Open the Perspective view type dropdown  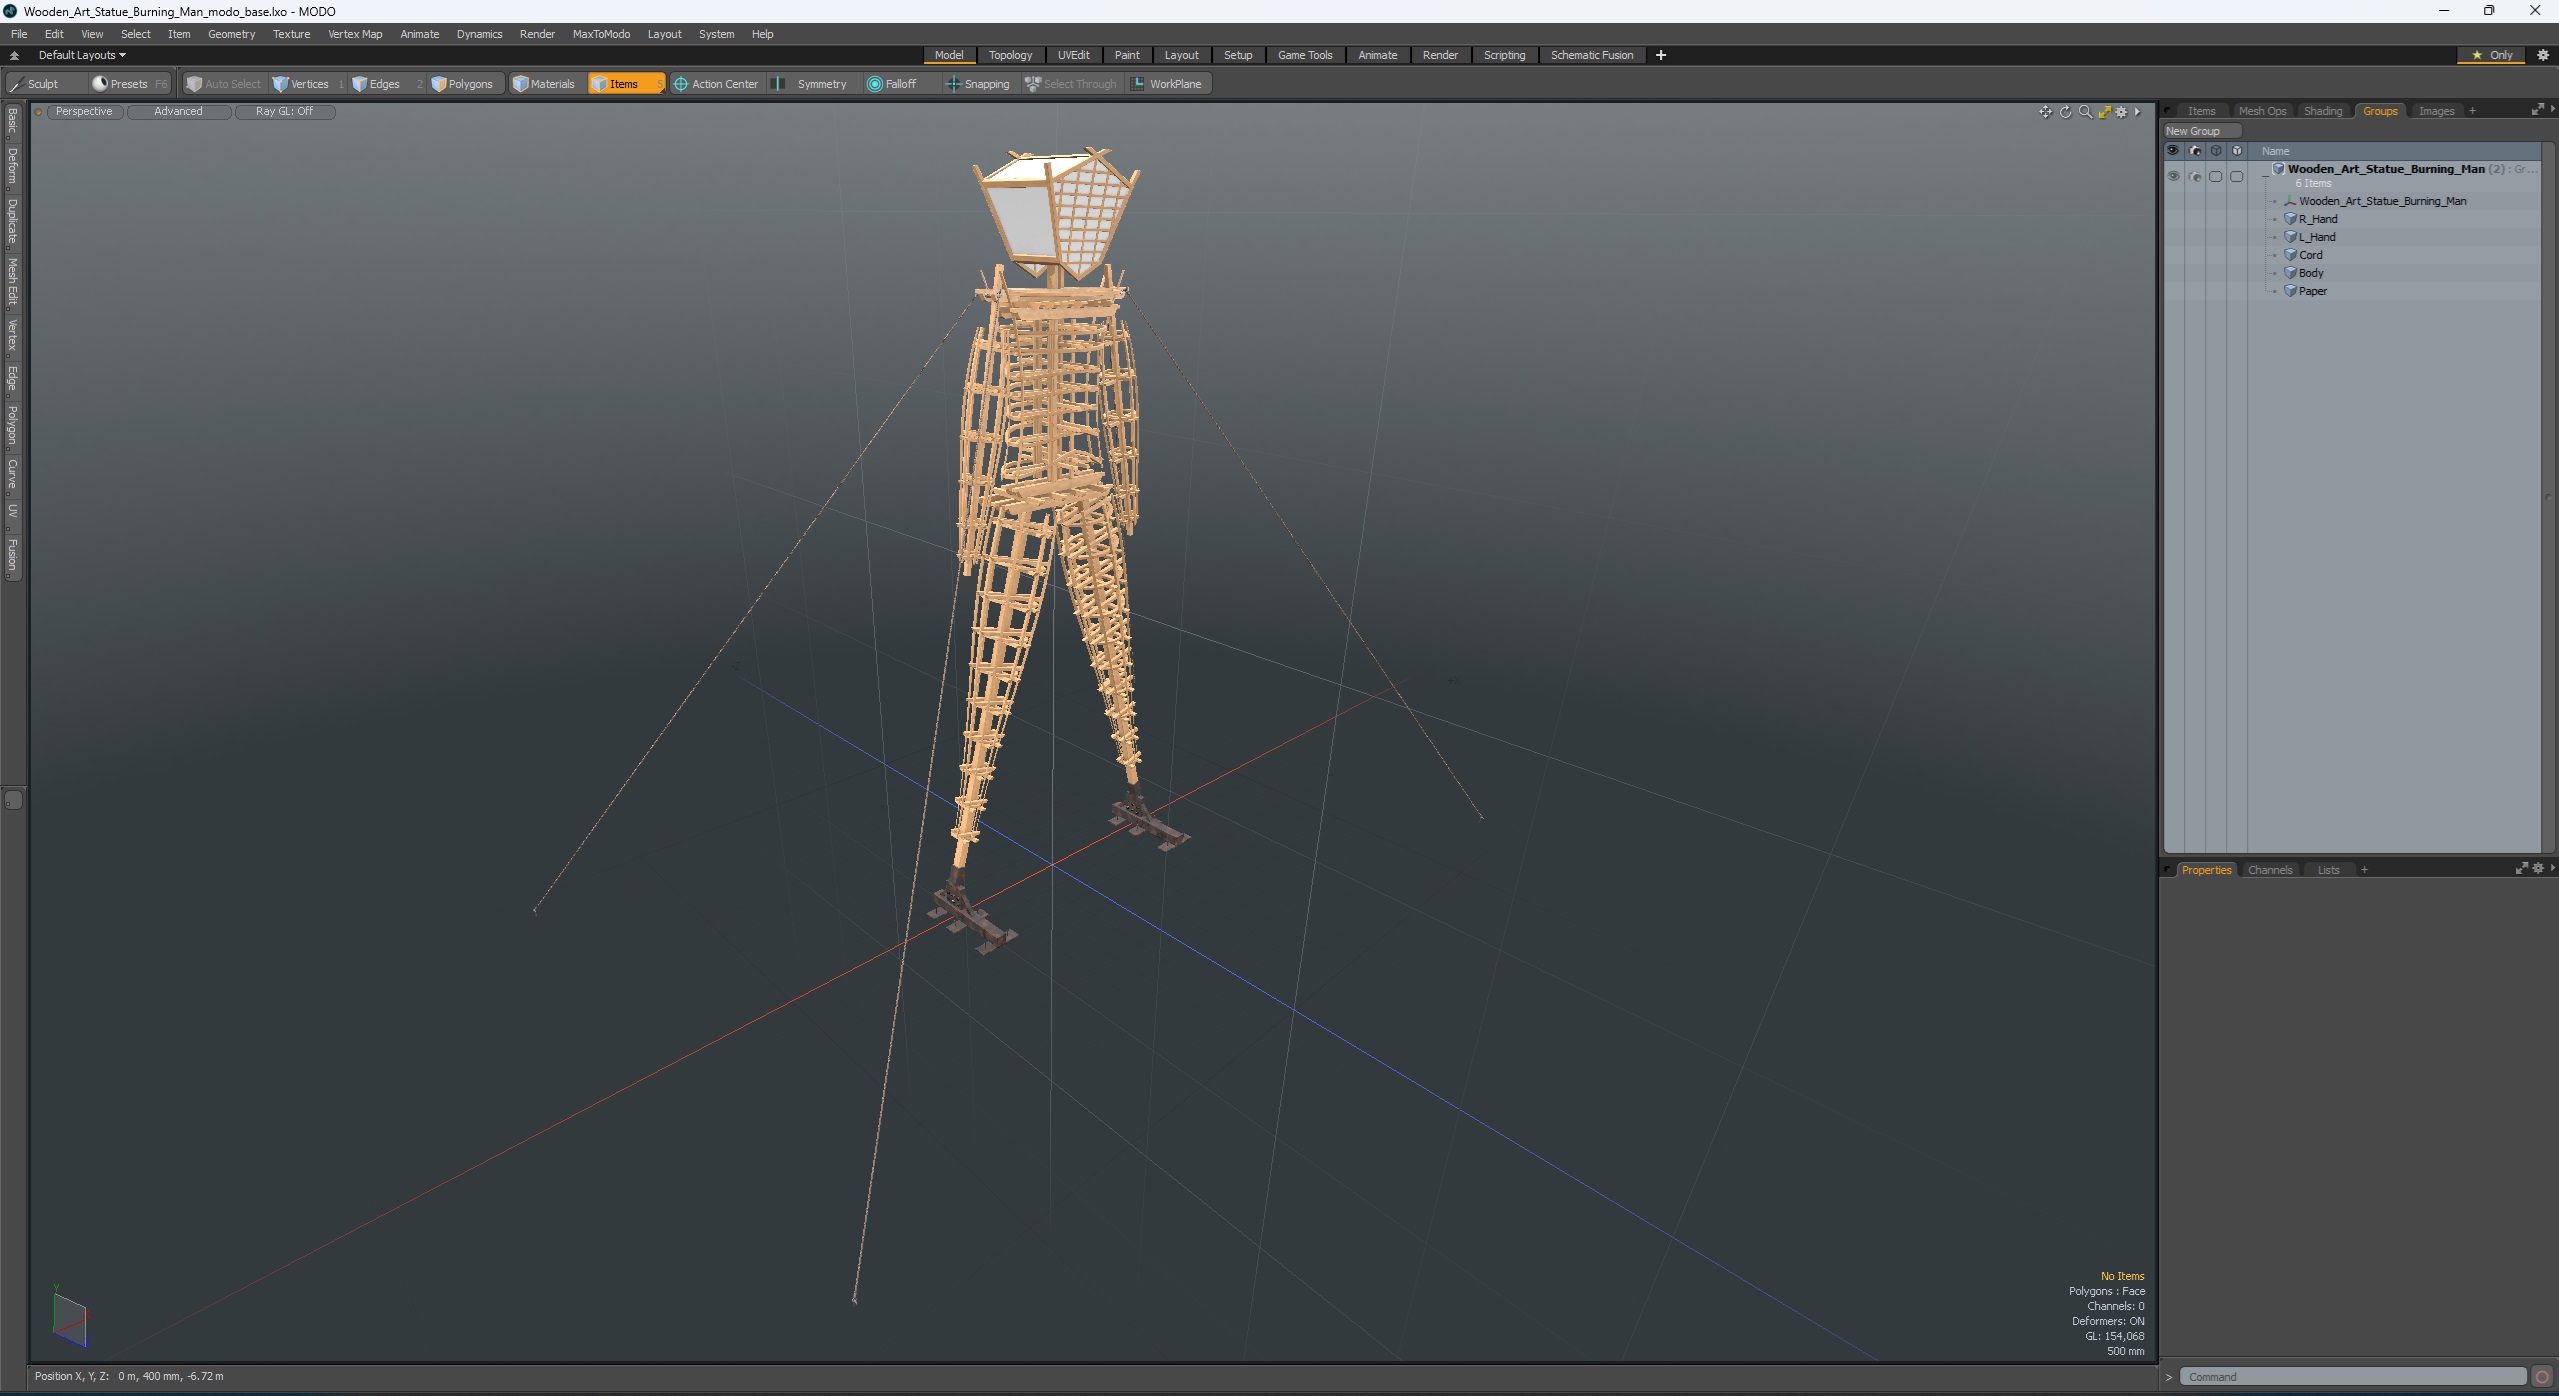coord(84,112)
